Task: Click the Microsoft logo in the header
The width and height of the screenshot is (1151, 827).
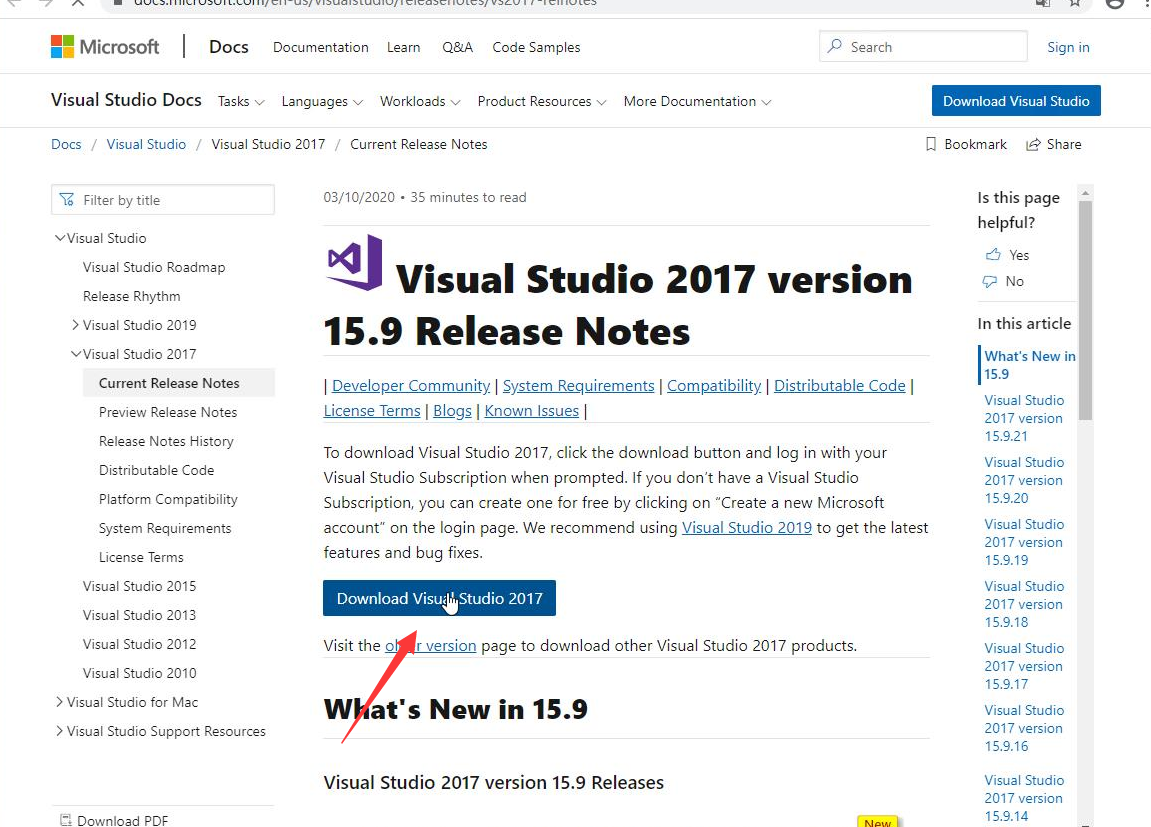Action: [x=105, y=47]
